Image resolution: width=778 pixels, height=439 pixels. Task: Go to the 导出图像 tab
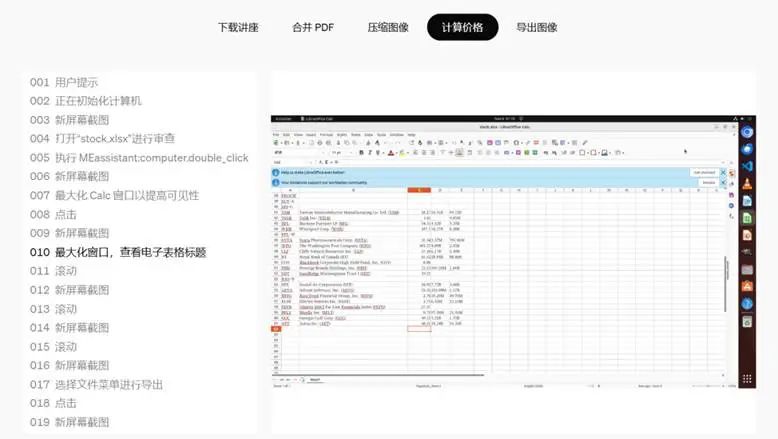point(537,27)
